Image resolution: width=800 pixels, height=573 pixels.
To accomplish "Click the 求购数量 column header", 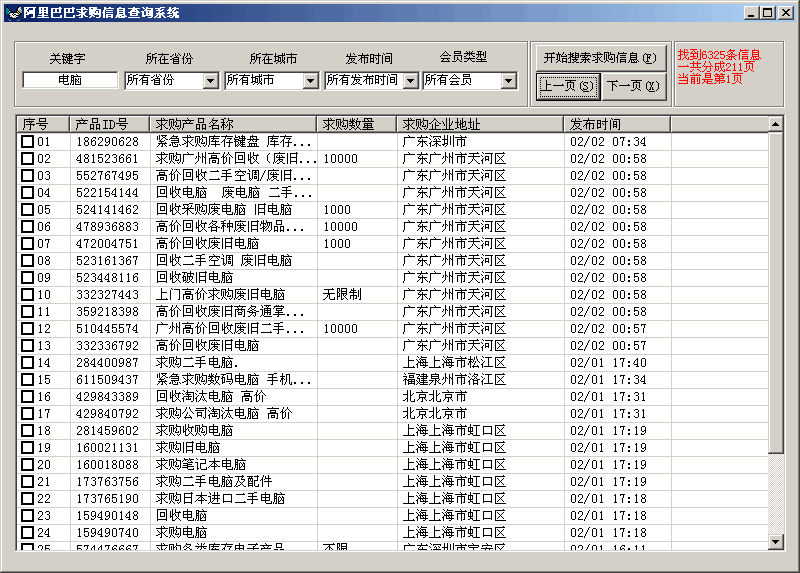I will (357, 124).
